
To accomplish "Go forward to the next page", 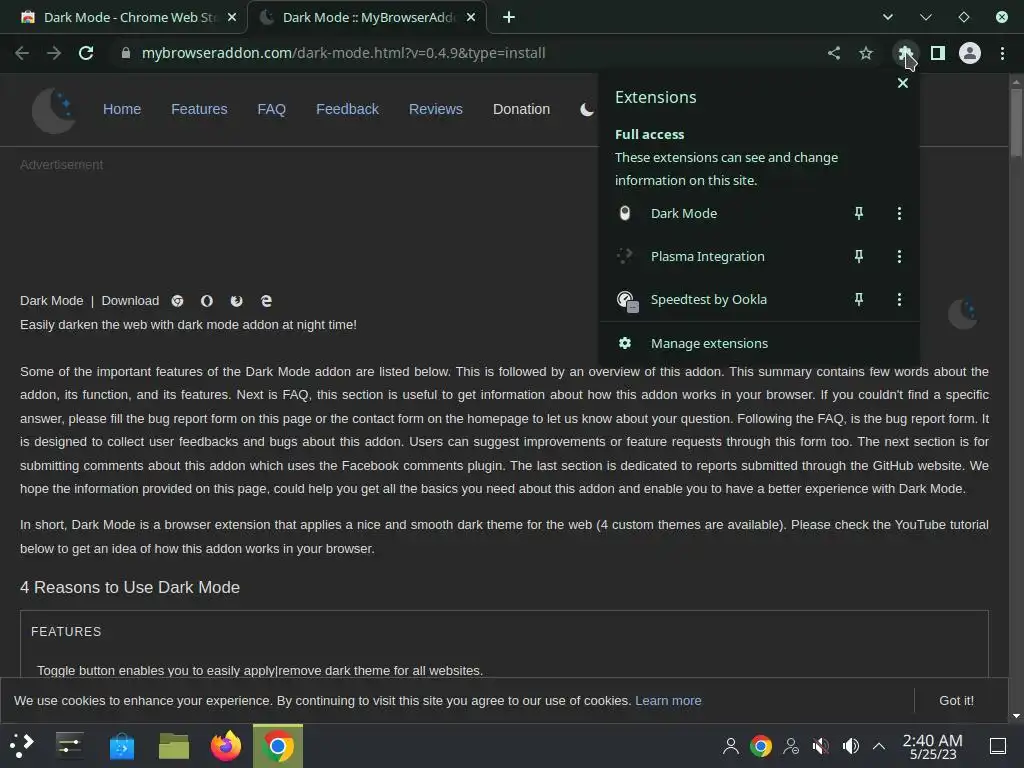I will pyautogui.click(x=54, y=53).
